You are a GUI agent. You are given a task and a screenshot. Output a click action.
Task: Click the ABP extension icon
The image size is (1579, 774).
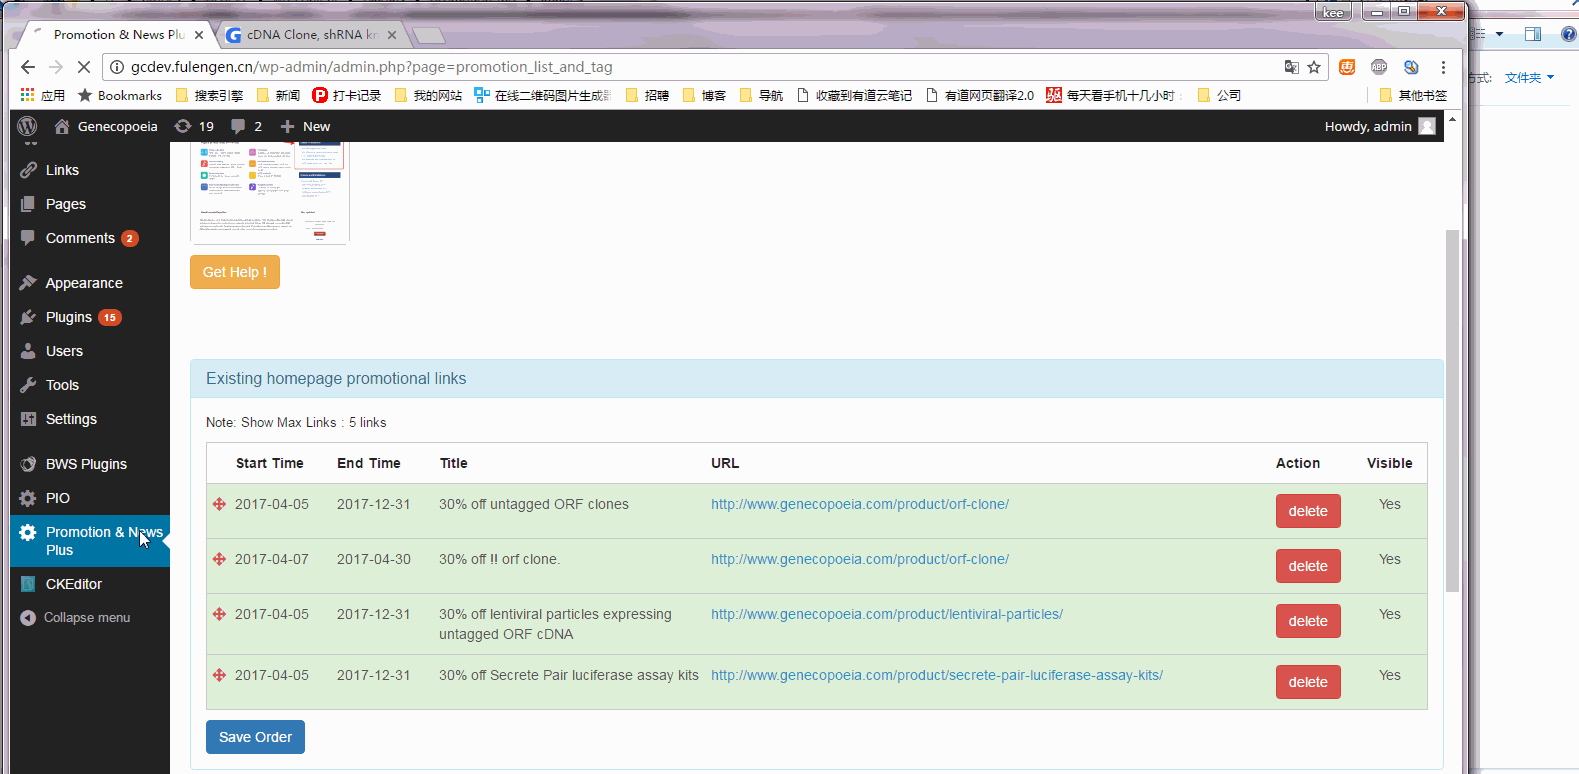(x=1379, y=67)
